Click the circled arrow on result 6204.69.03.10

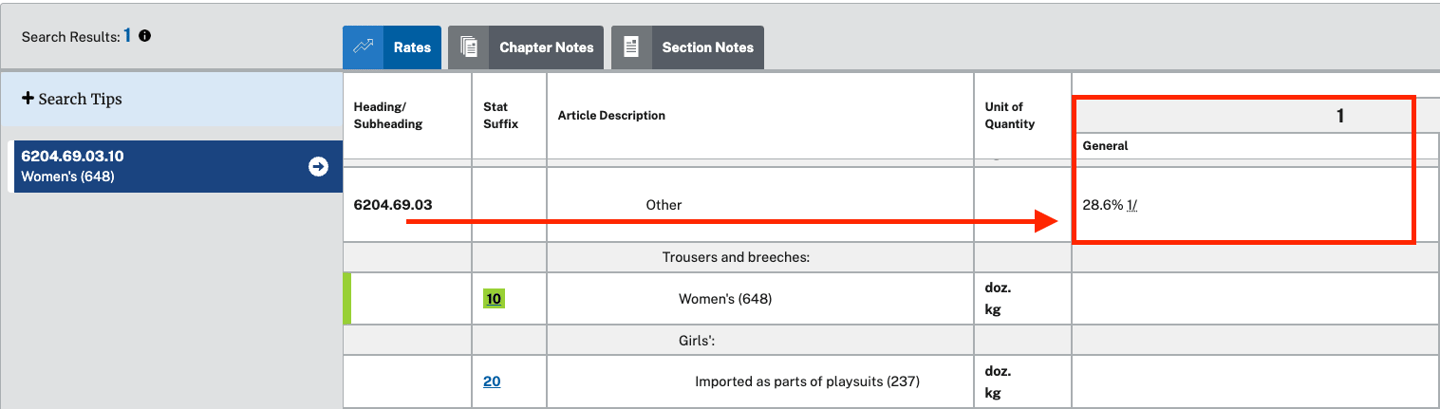318,167
